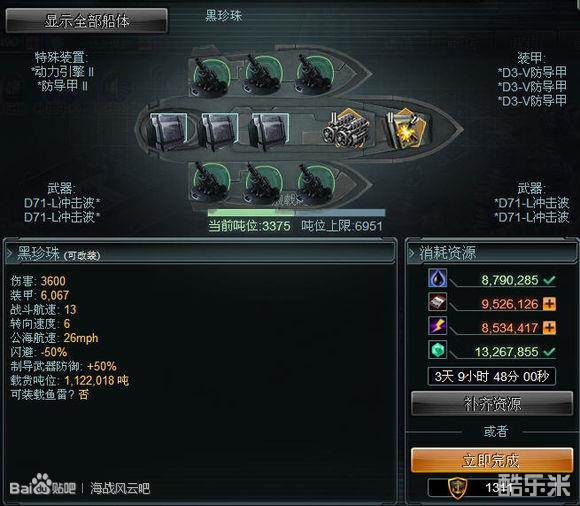Click the energy lightning resource icon
Screen dimensions: 580x506
pyautogui.click(x=437, y=325)
